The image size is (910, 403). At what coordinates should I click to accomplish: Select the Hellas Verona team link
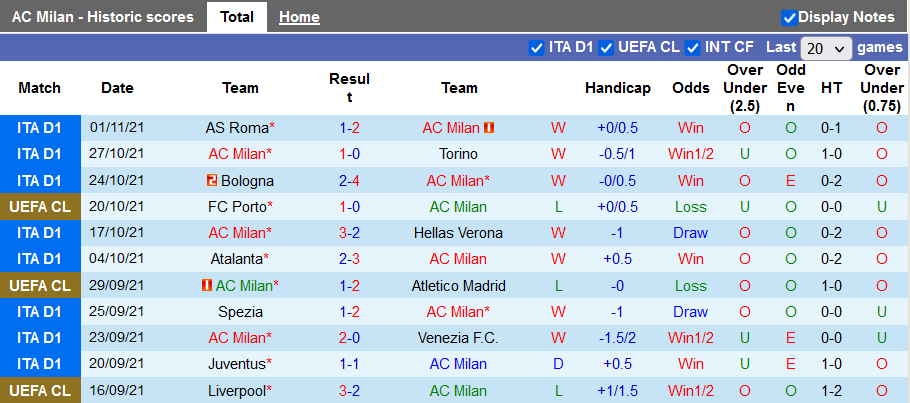point(458,233)
